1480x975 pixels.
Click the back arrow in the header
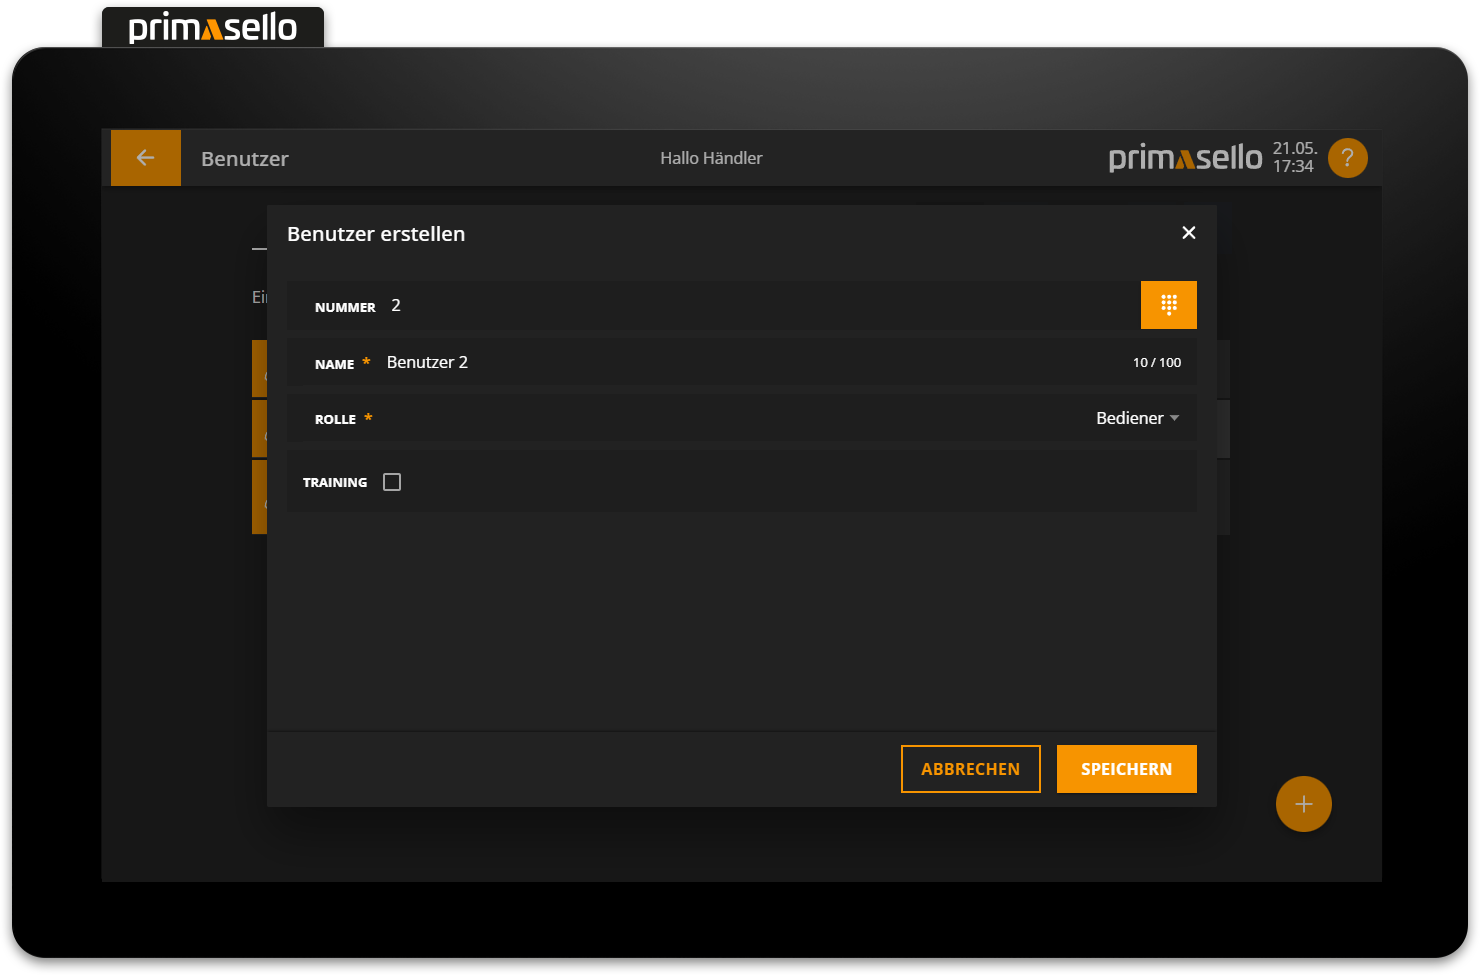[145, 158]
